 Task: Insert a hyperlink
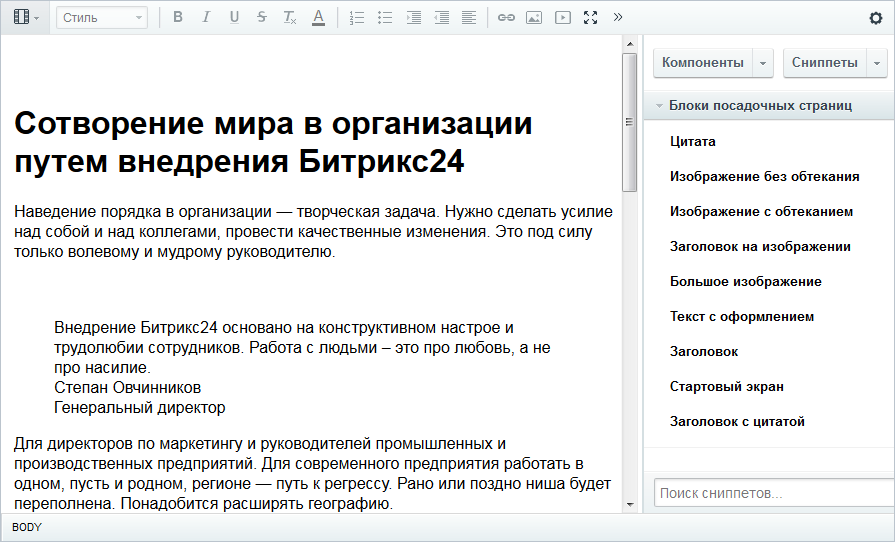[x=506, y=18]
